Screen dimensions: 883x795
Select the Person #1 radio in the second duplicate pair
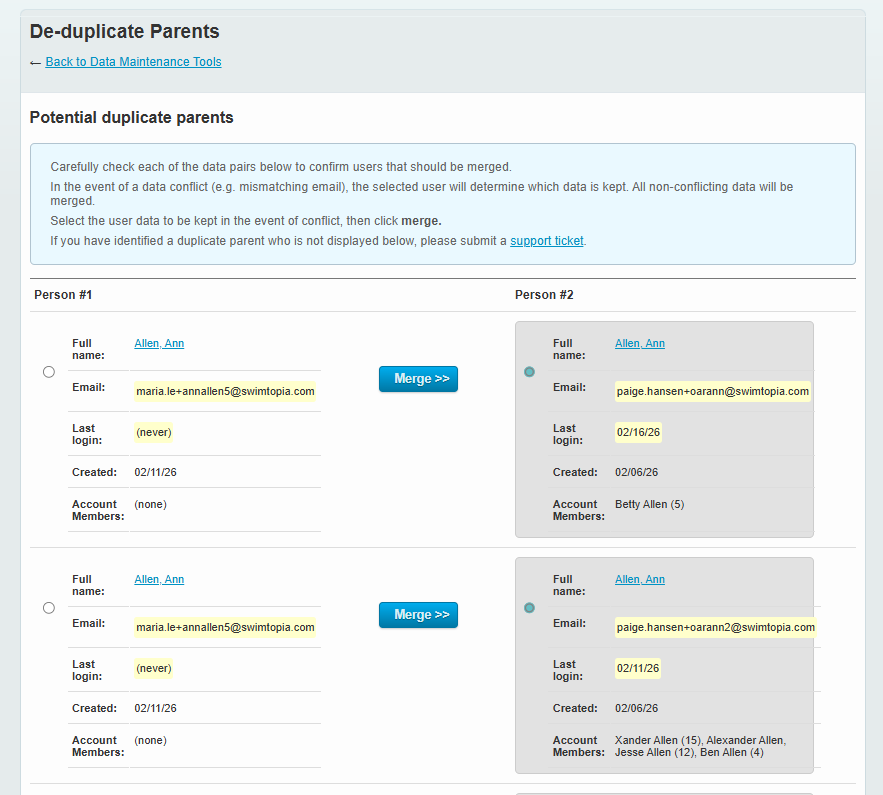pos(48,607)
